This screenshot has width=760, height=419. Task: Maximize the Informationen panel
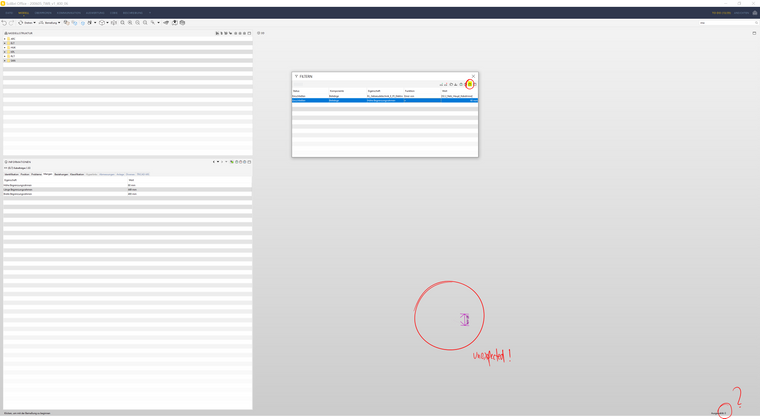pos(250,162)
